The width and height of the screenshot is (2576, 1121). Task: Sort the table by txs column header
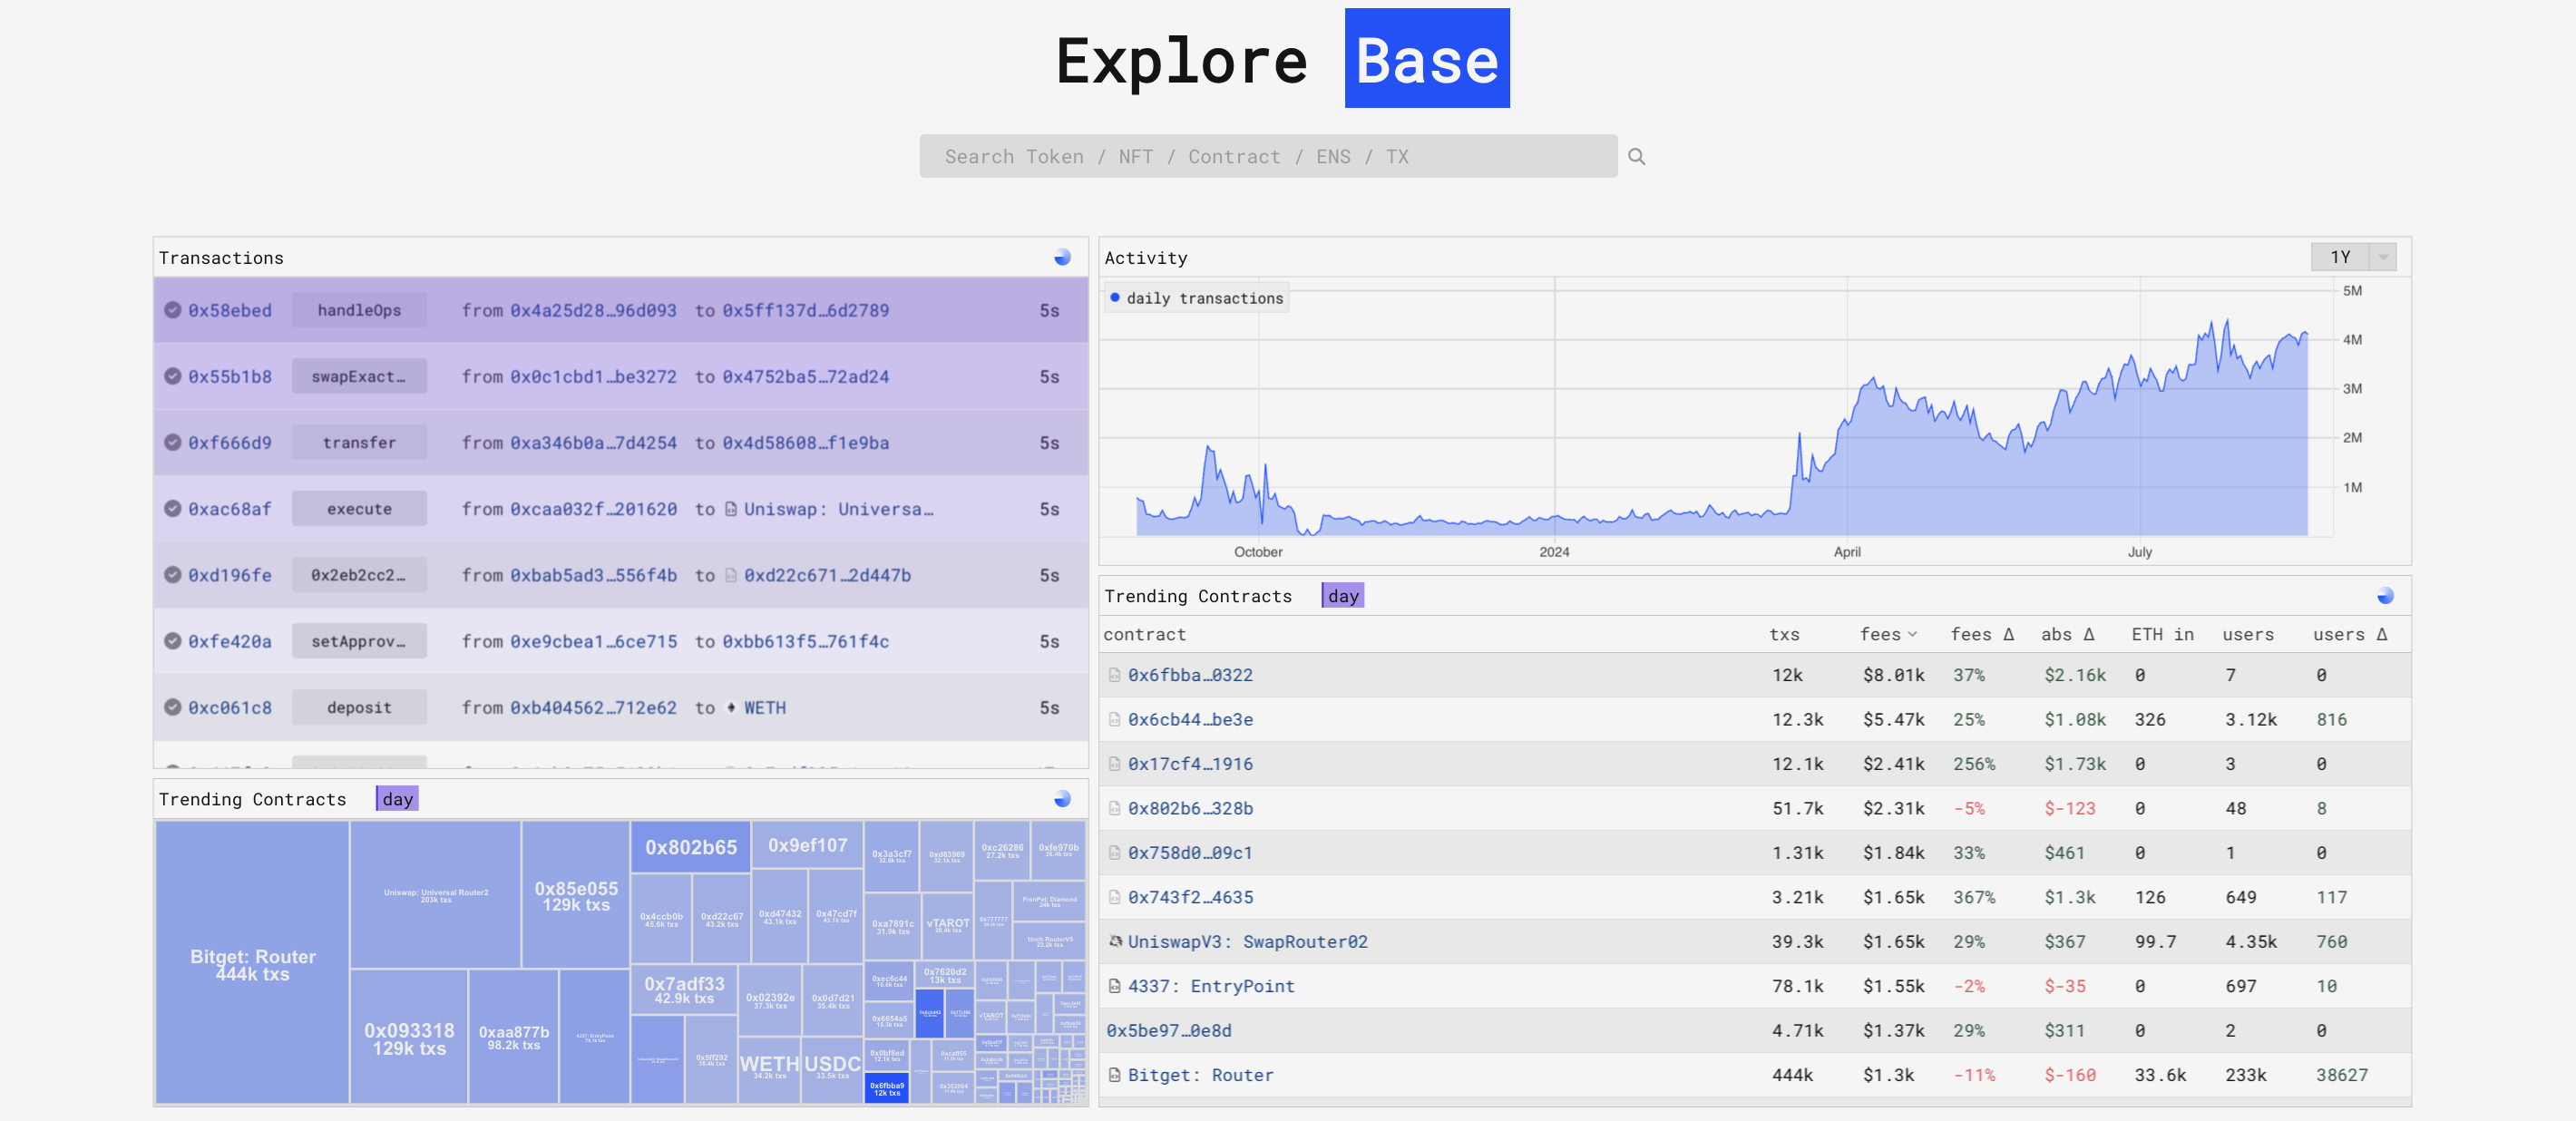1784,634
